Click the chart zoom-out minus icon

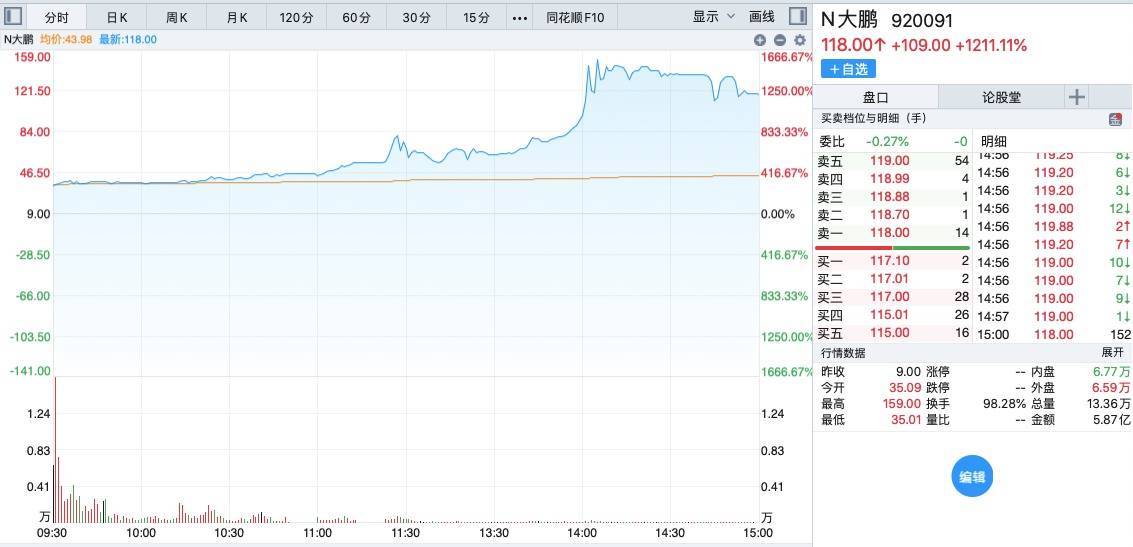pos(780,40)
